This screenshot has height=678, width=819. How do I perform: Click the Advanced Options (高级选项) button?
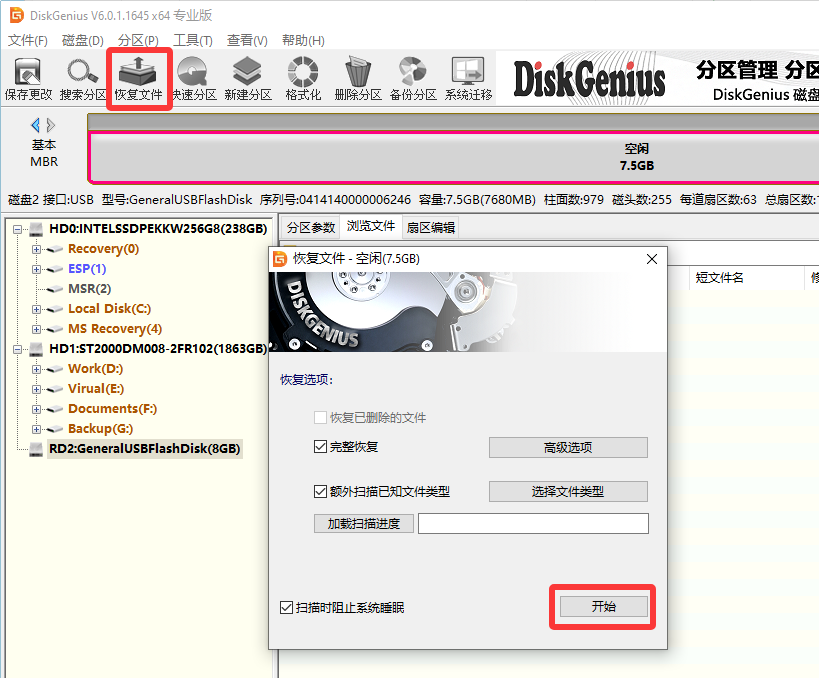pos(568,448)
